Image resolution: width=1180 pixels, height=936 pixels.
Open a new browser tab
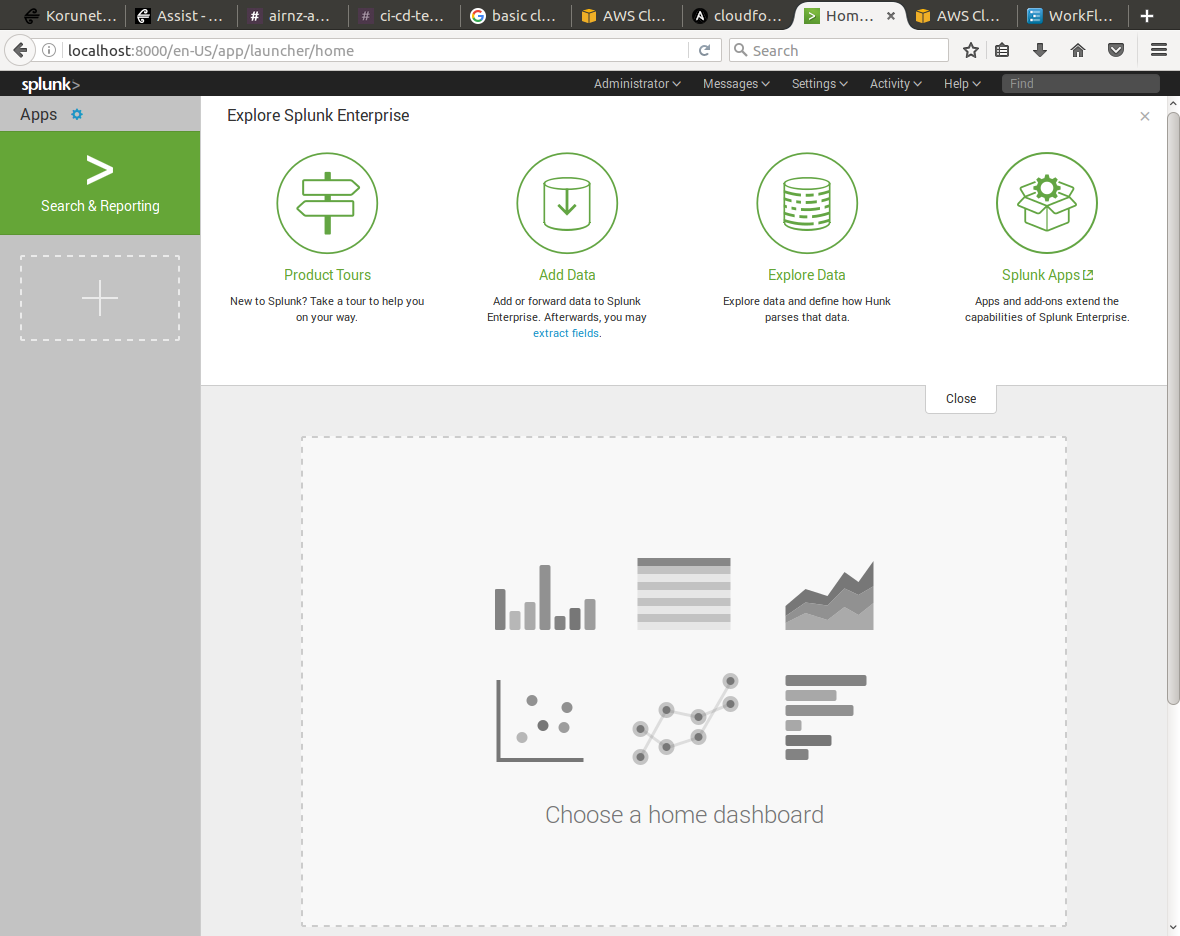pos(1147,16)
